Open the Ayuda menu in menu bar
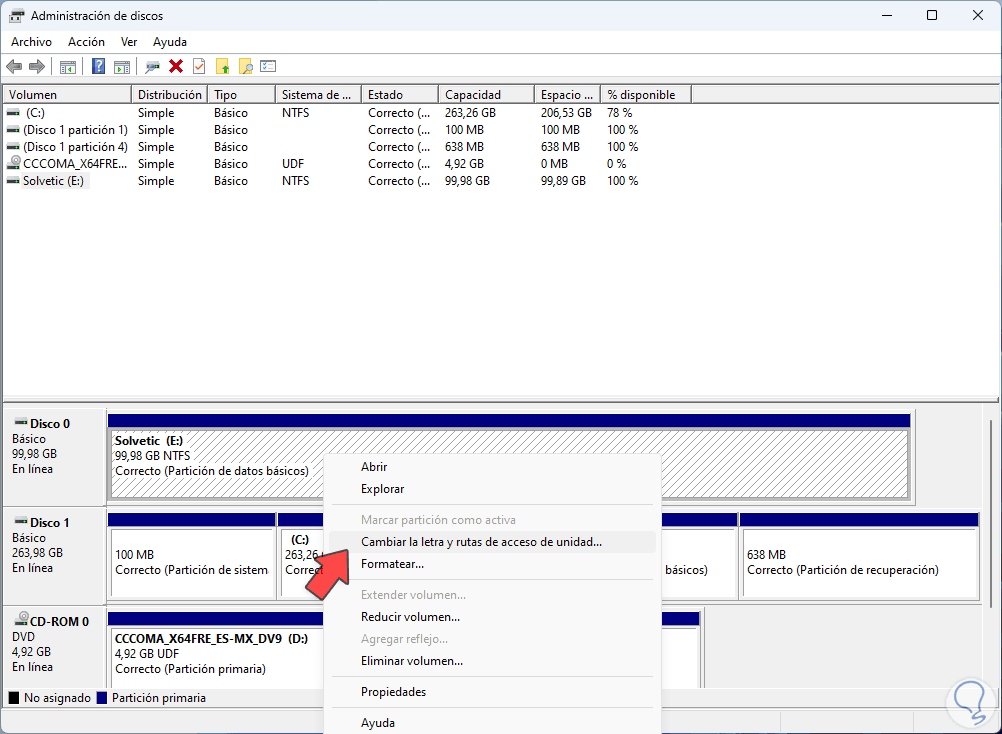1002x734 pixels. [170, 42]
